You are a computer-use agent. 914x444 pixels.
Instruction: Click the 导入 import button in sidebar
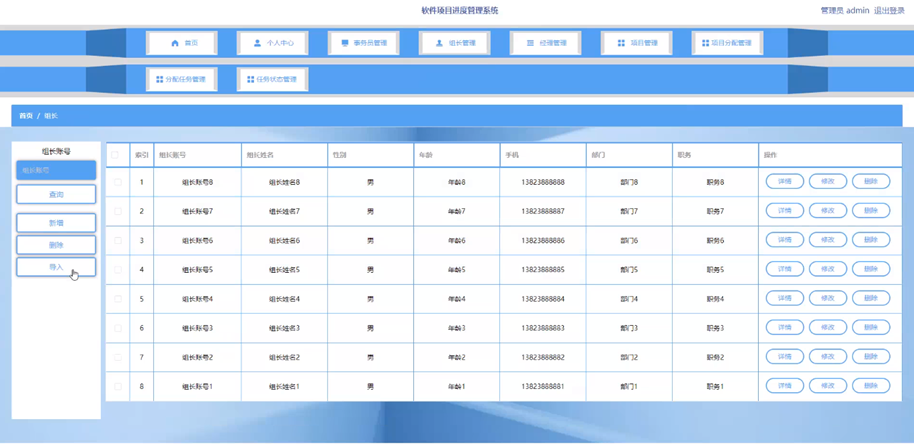point(56,267)
